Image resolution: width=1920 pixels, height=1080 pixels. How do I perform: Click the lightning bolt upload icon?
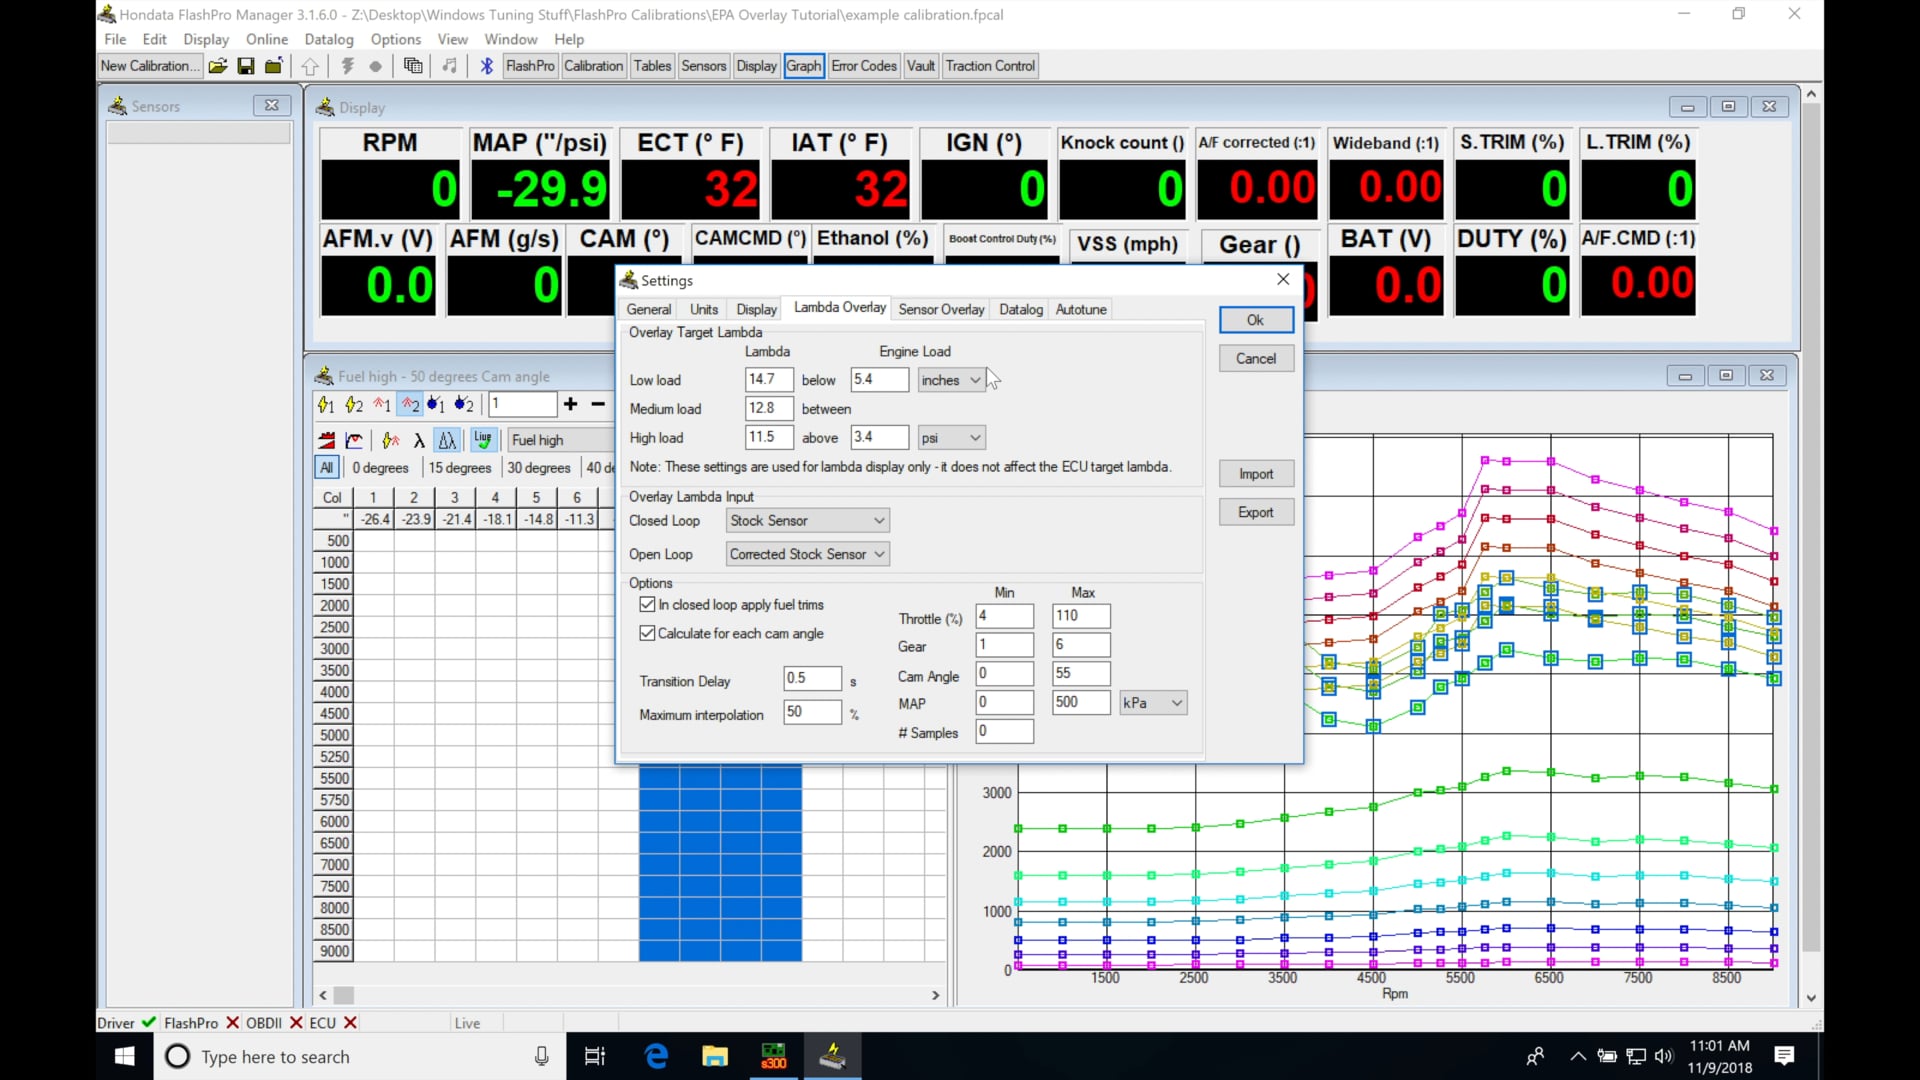tap(347, 66)
